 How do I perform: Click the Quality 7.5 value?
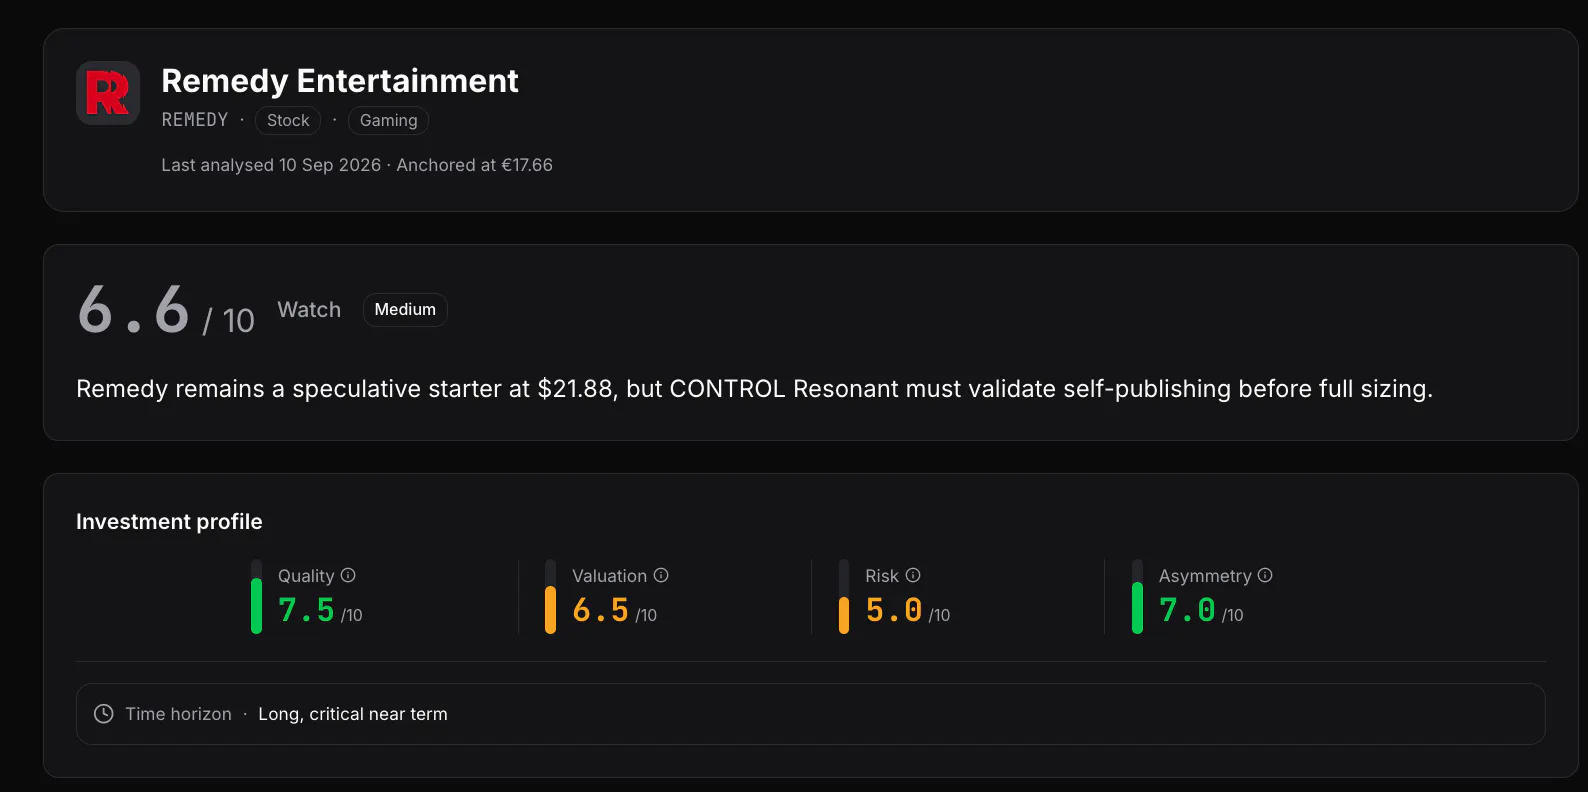tap(306, 610)
